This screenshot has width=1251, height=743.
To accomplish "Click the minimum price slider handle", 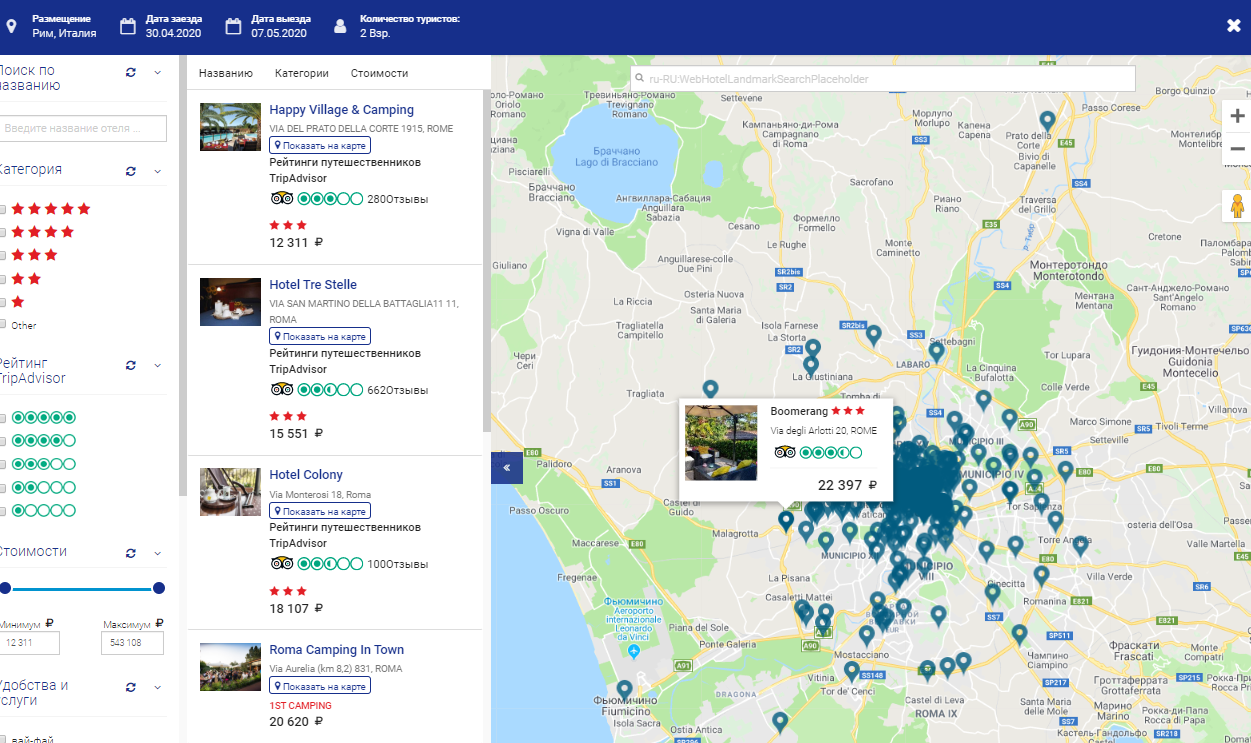I will [x=5, y=588].
